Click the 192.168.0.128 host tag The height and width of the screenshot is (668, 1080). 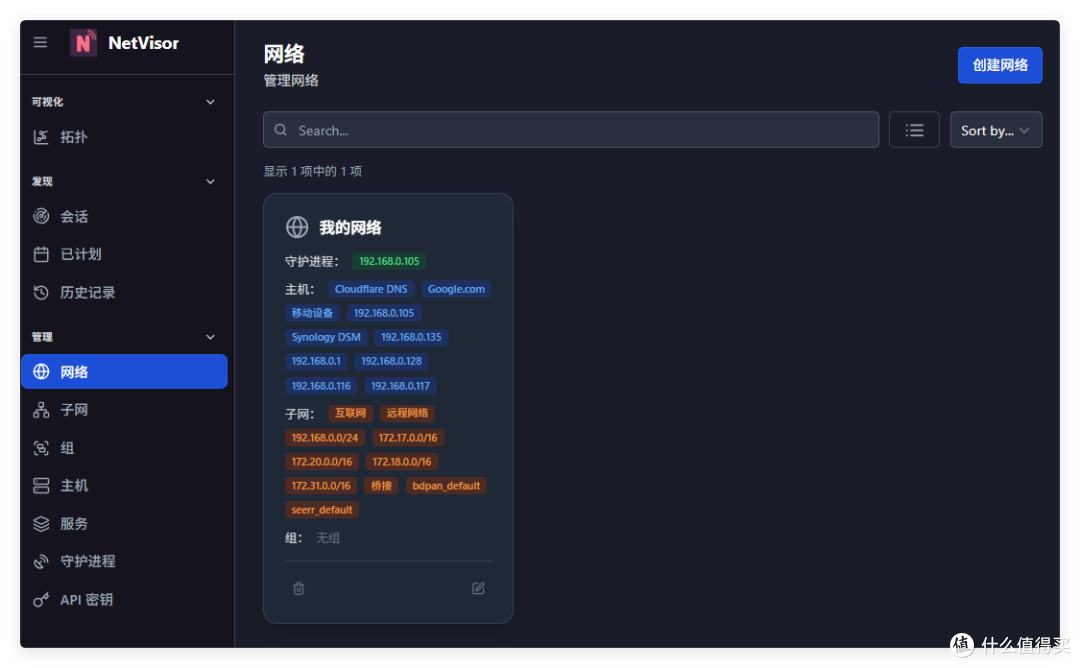point(391,362)
